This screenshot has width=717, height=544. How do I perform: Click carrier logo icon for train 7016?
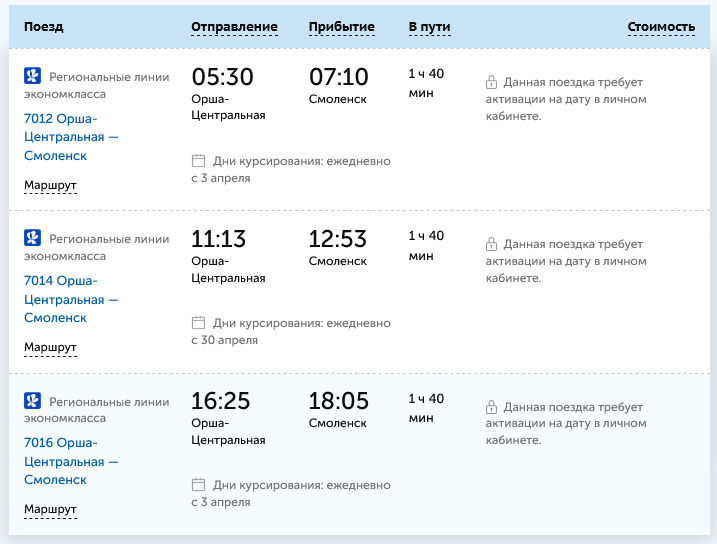(32, 400)
